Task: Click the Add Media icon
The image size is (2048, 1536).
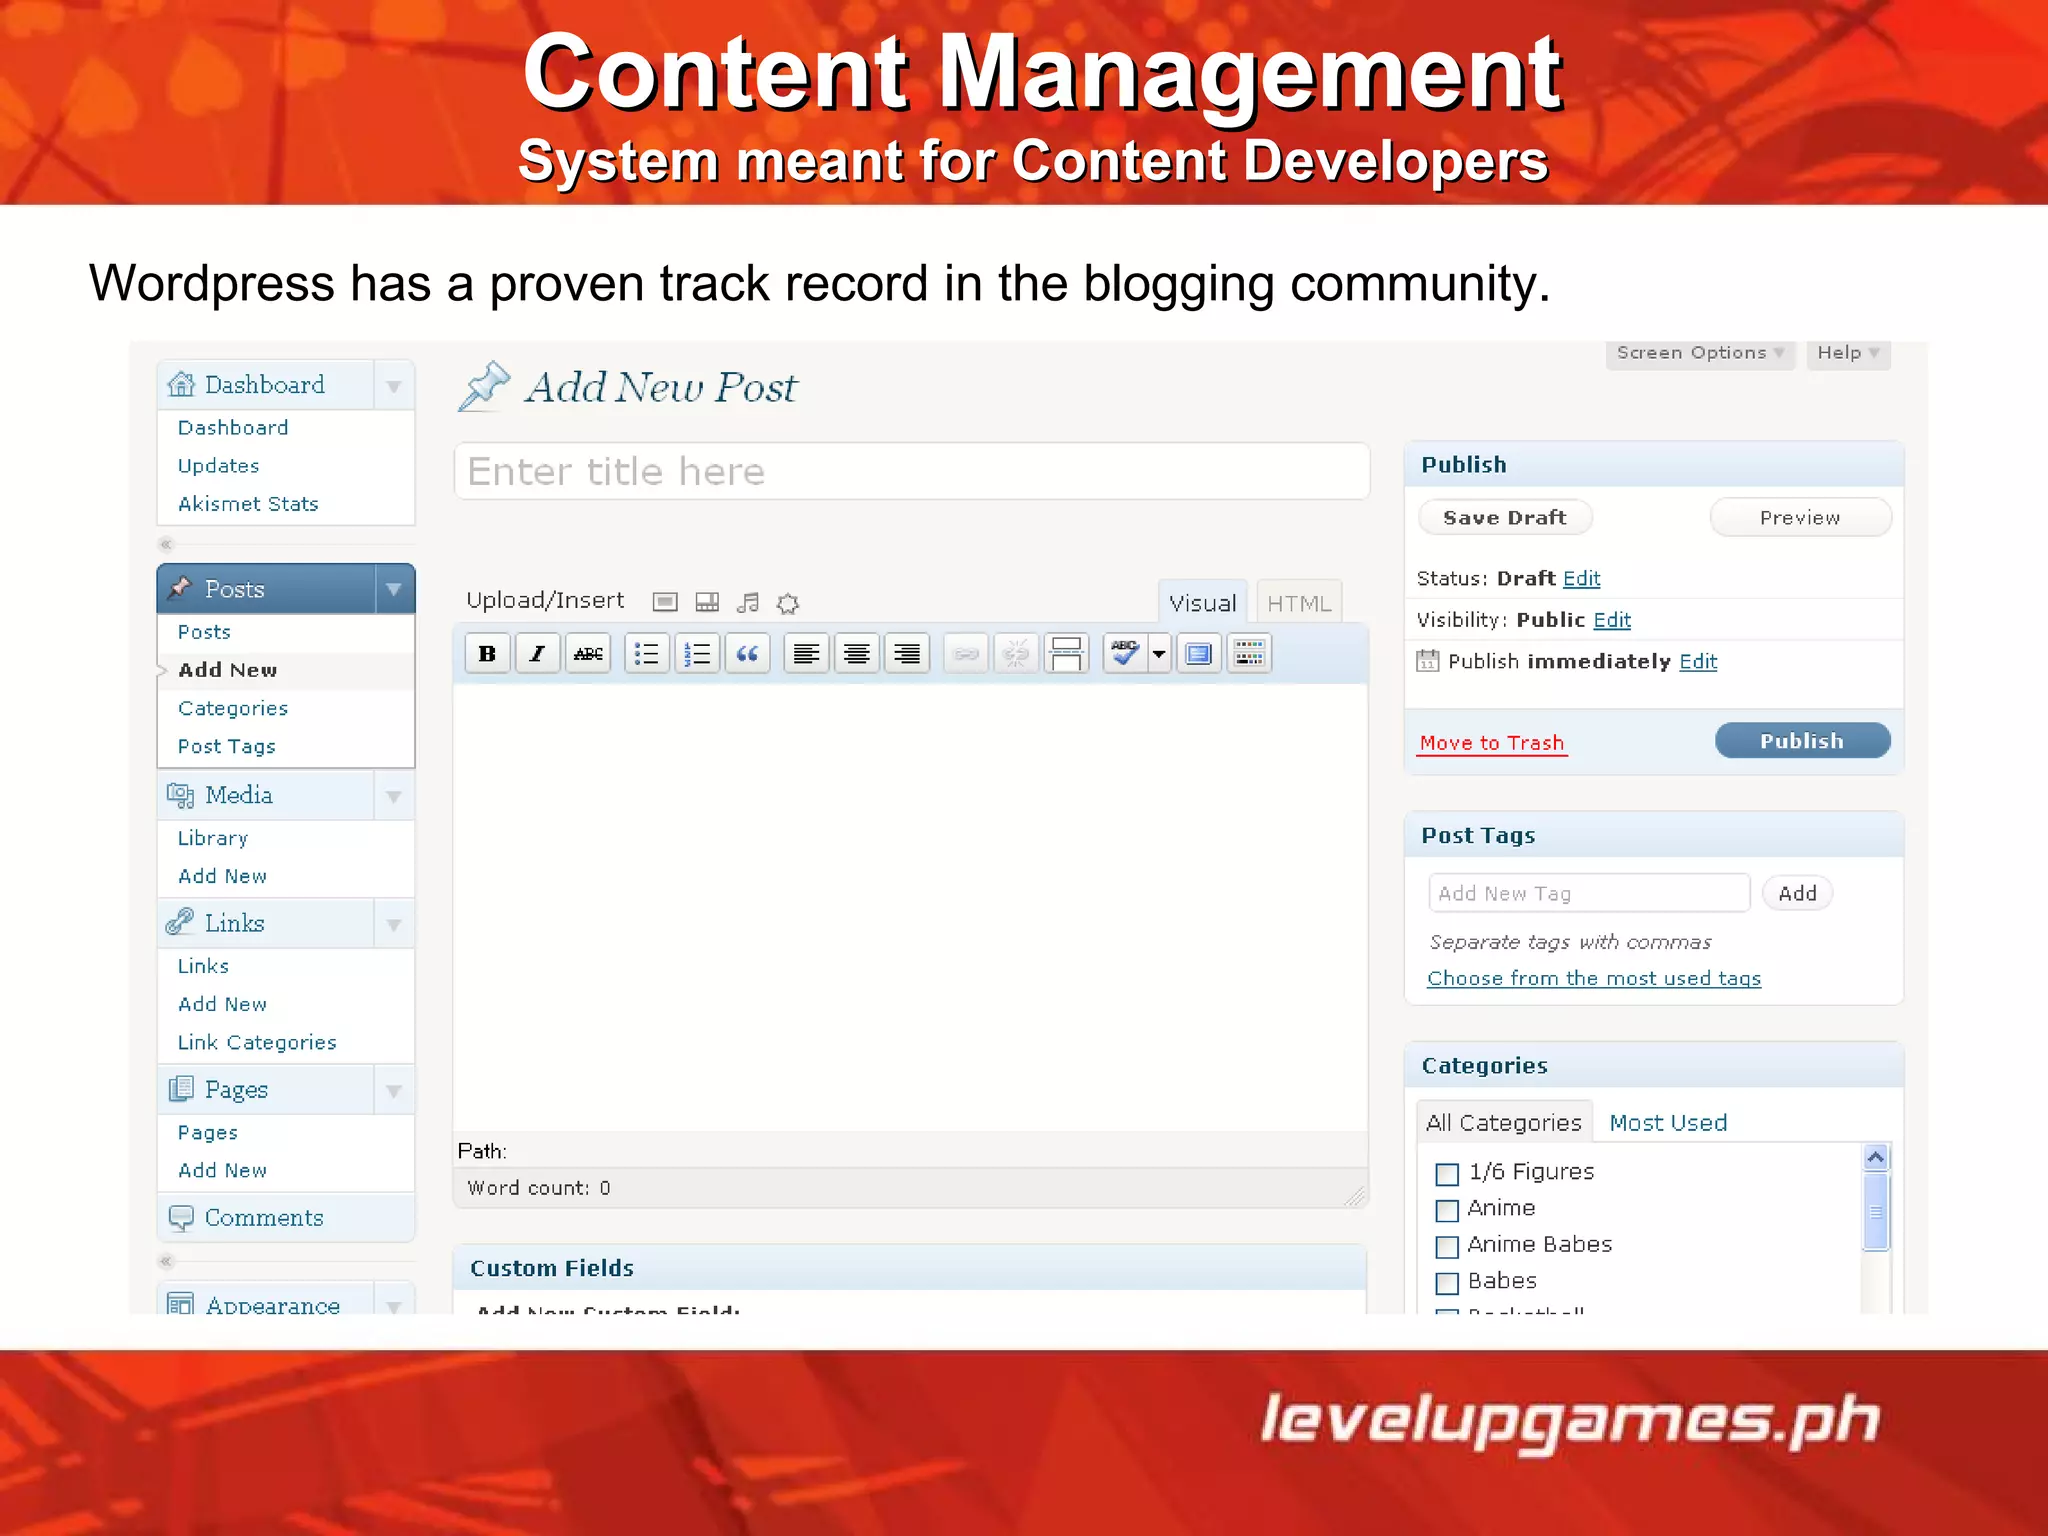Action: point(788,603)
